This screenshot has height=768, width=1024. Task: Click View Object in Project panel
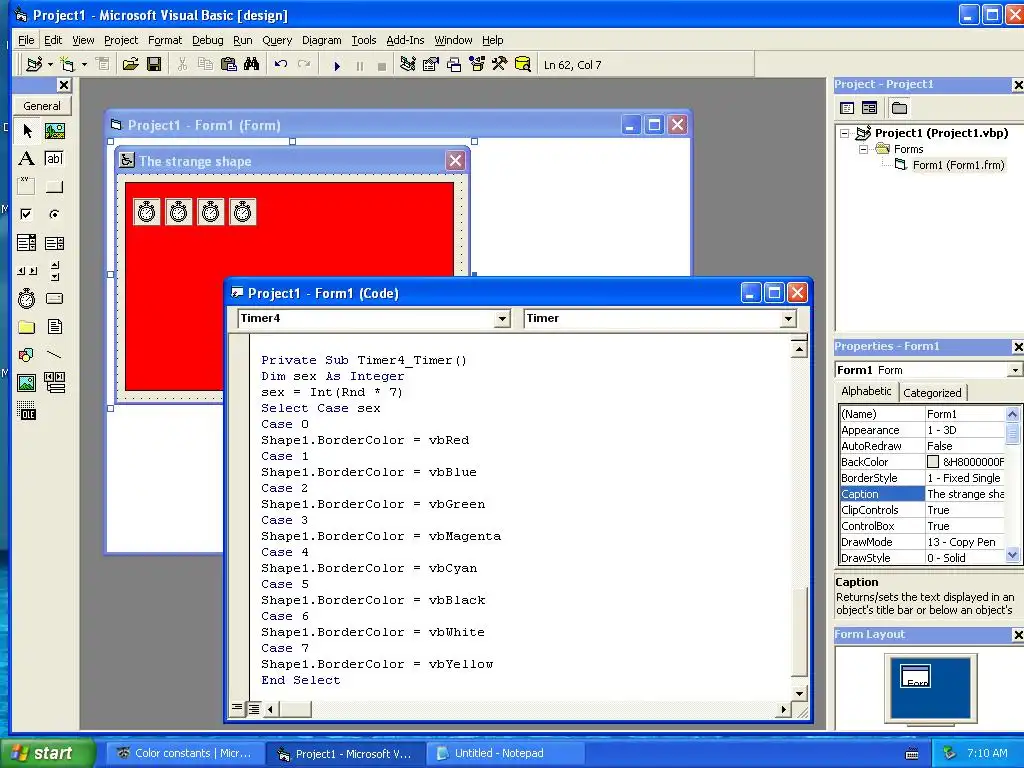pyautogui.click(x=869, y=108)
